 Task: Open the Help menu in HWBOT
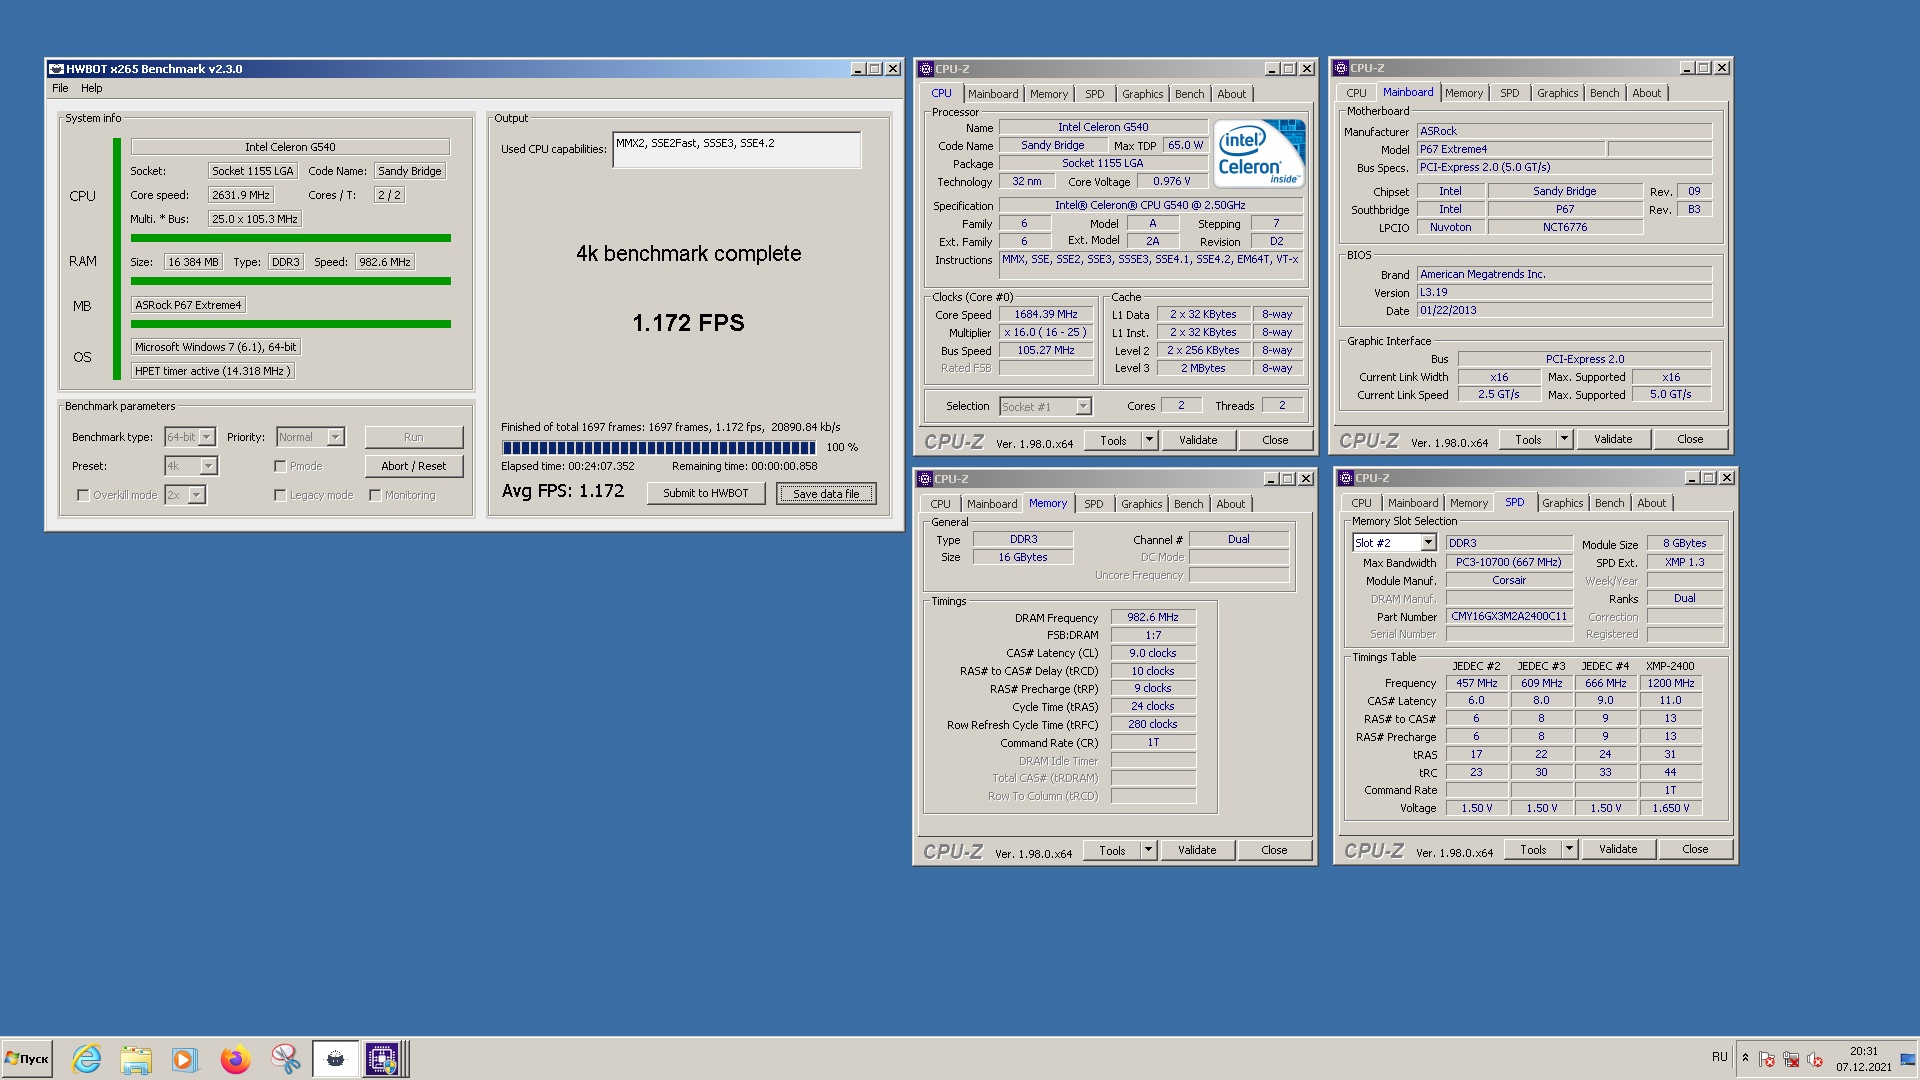(92, 88)
